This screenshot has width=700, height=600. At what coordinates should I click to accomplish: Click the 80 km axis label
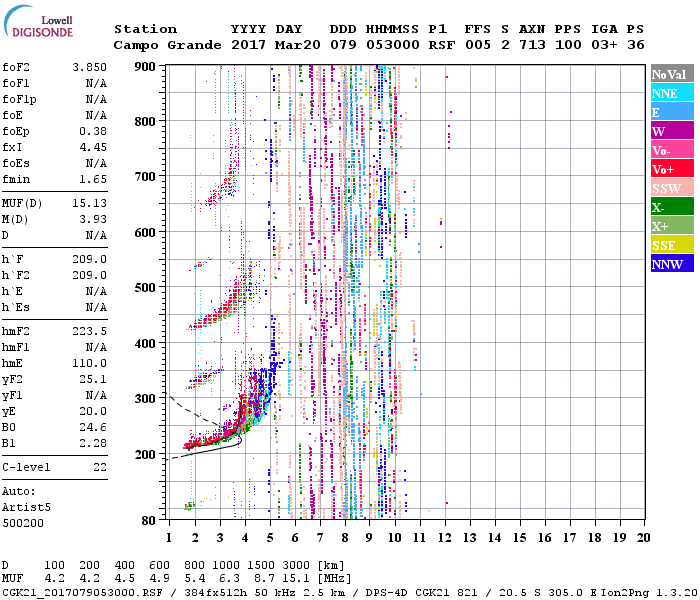coord(148,520)
